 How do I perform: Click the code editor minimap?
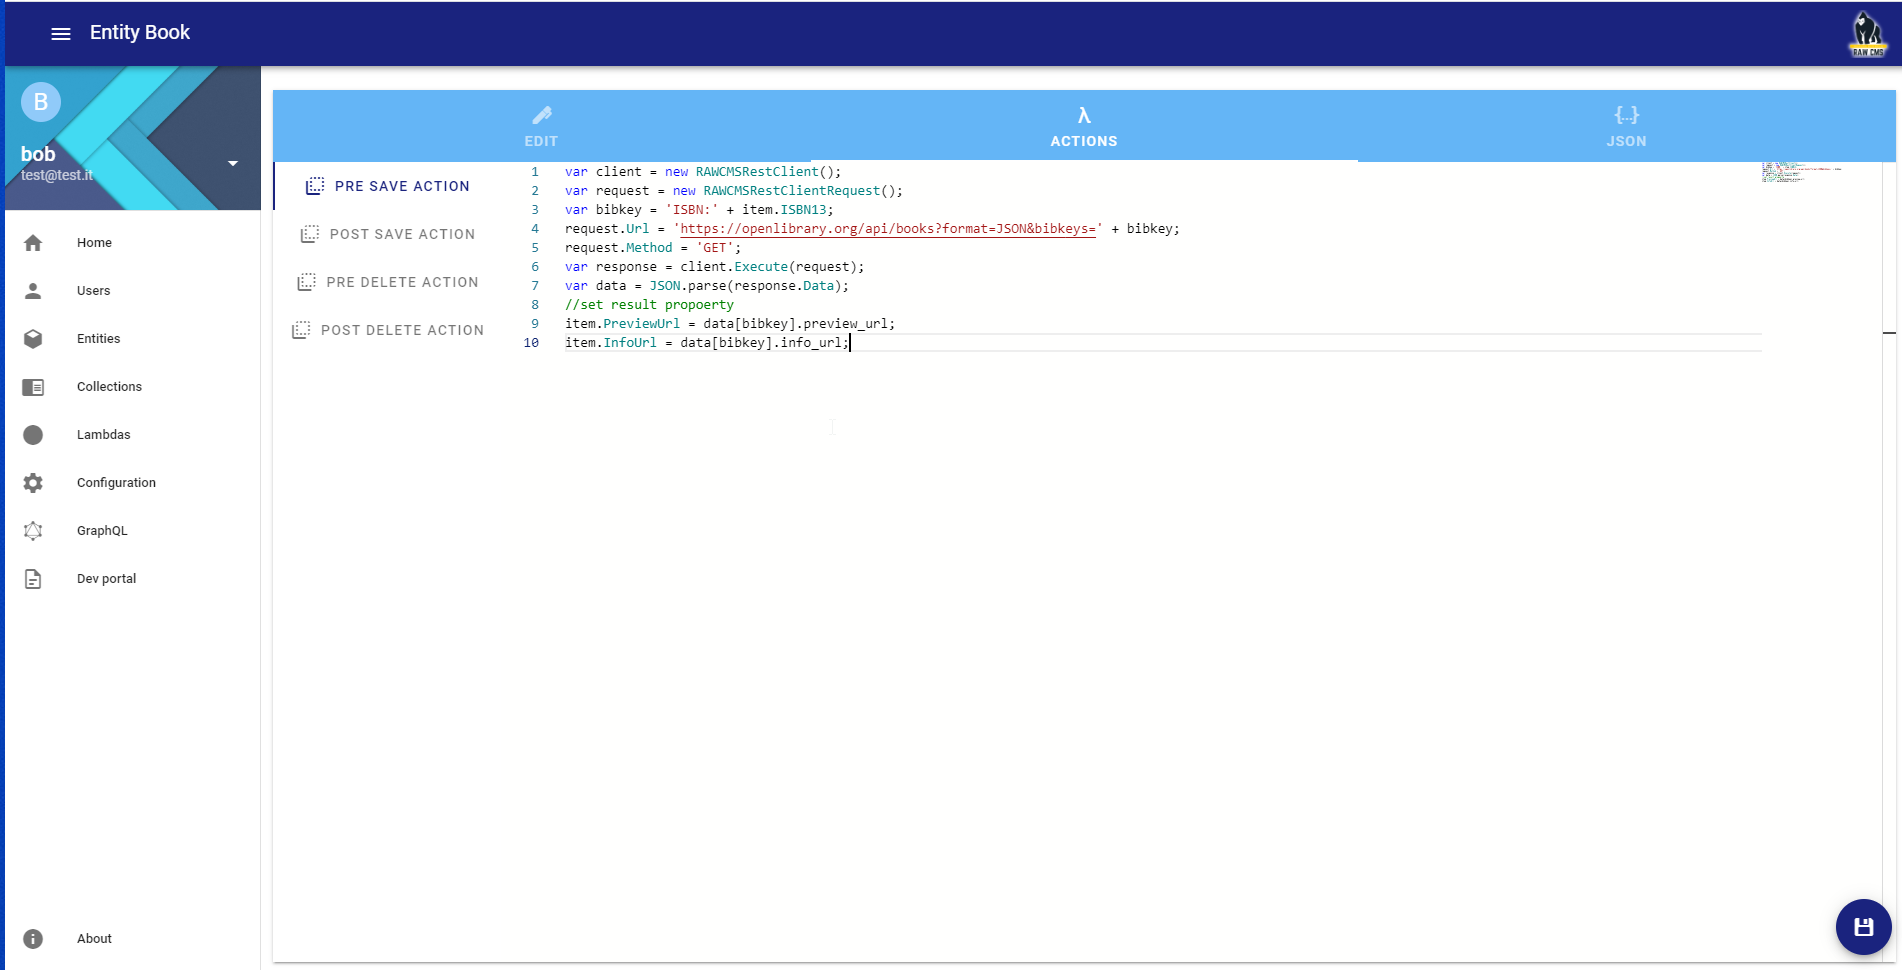coord(1802,172)
